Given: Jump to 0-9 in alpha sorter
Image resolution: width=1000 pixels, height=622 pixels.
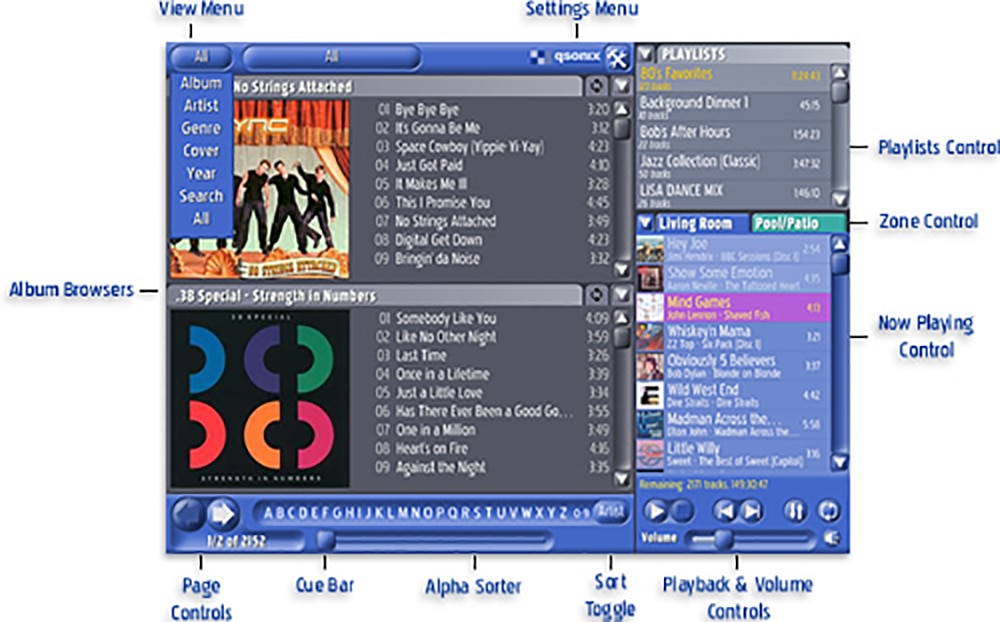Looking at the screenshot, I should click(x=581, y=514).
